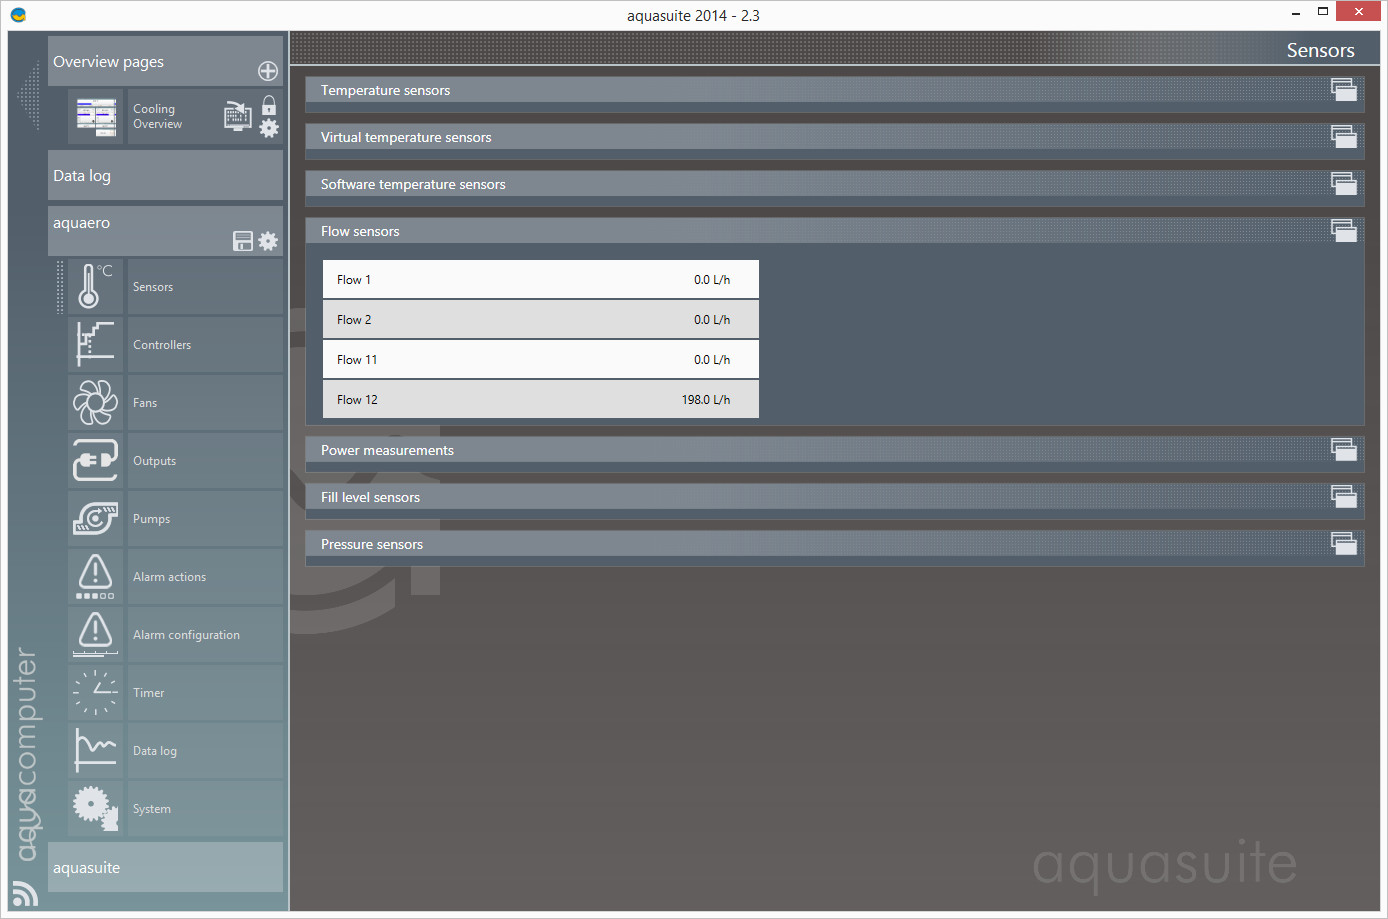Add a new overview page

point(268,71)
